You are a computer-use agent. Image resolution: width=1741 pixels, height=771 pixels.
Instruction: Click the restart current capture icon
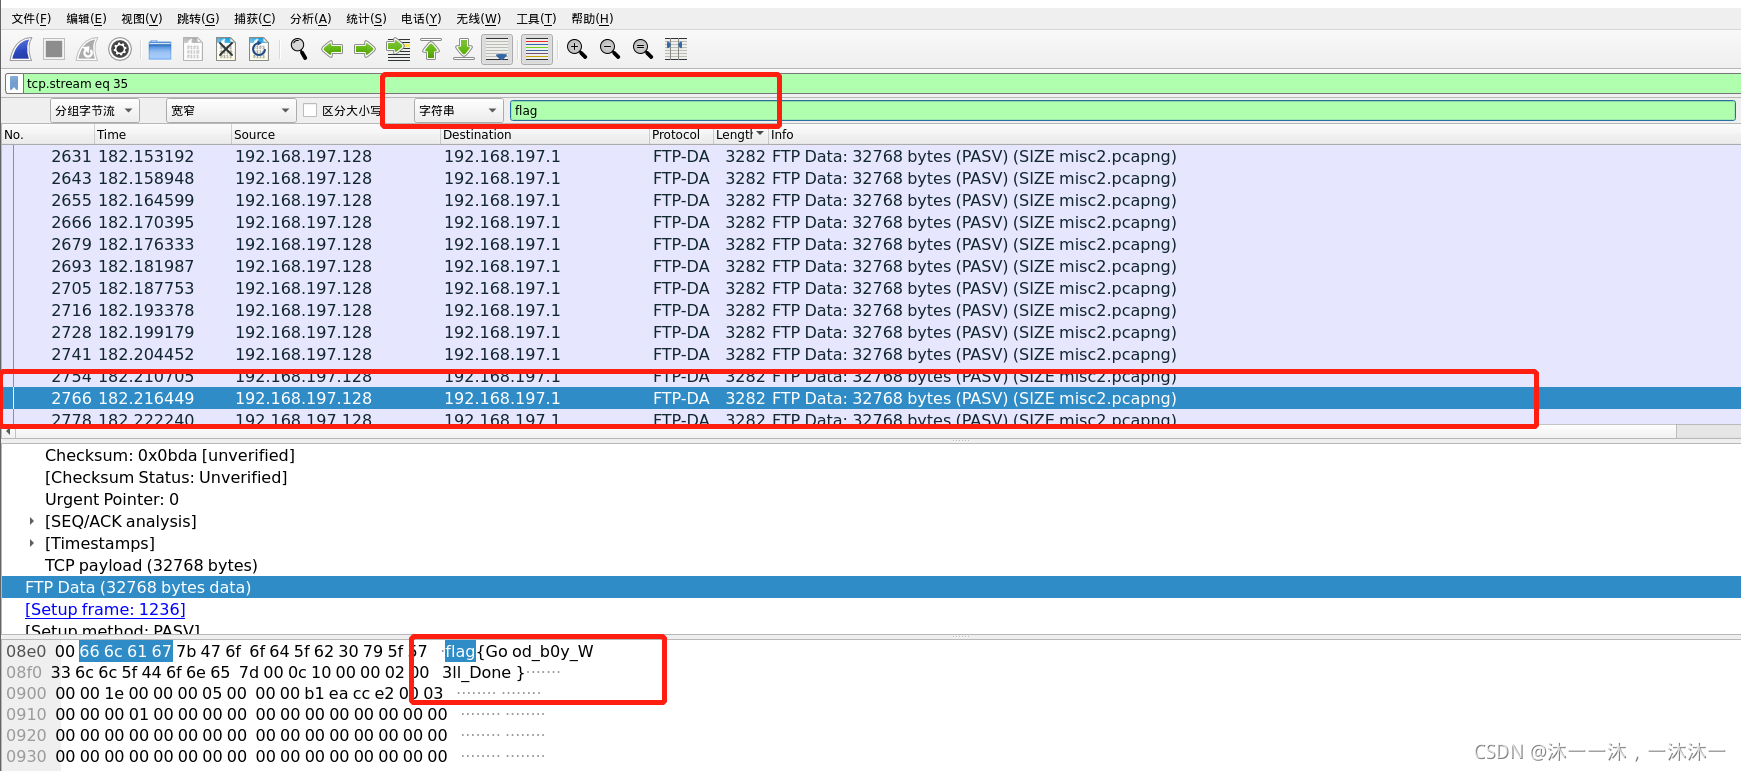[x=88, y=49]
